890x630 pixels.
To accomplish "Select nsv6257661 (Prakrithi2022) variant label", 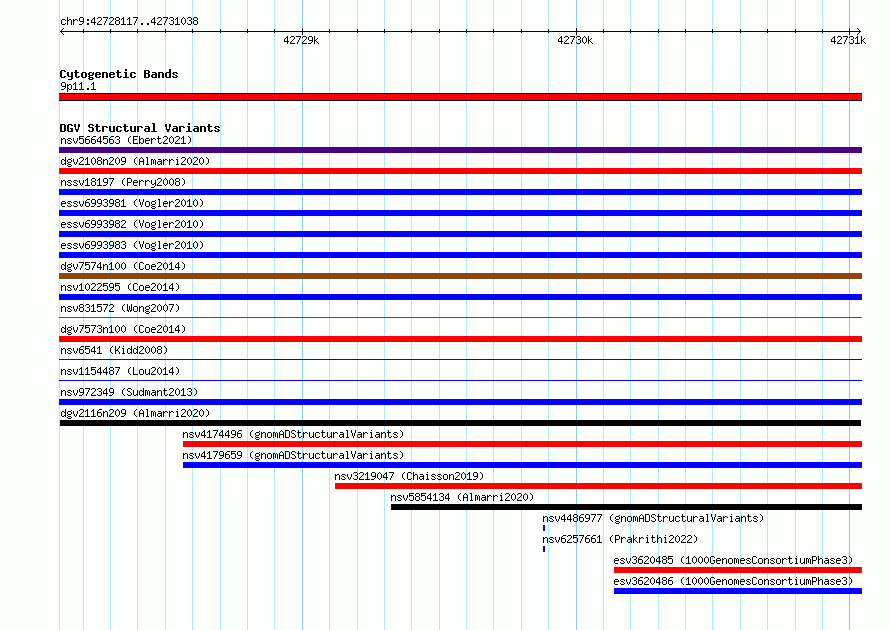I will point(620,539).
